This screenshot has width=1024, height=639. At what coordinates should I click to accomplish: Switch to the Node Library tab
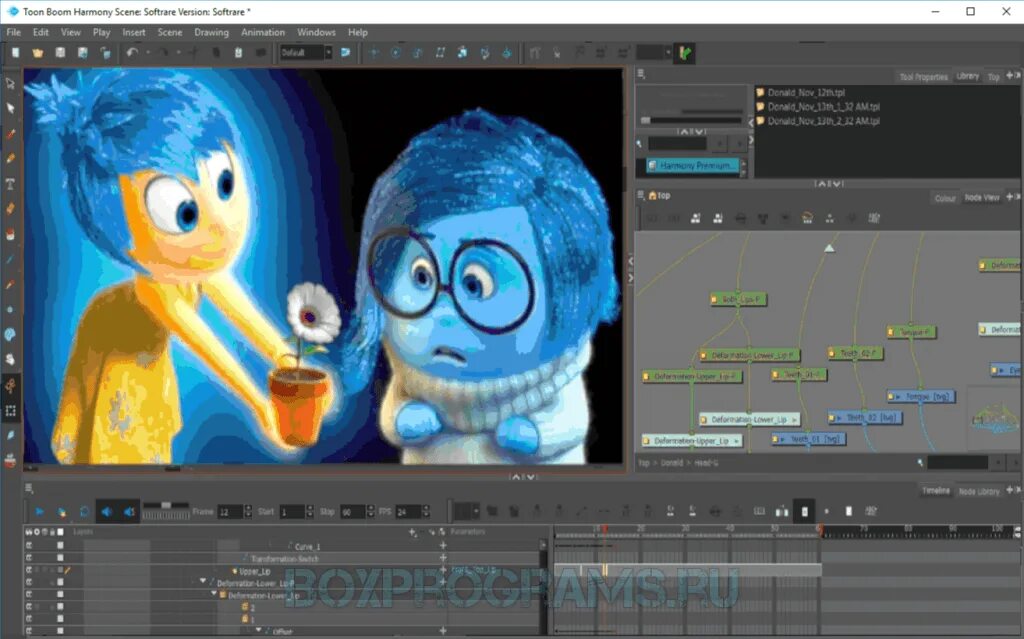click(x=979, y=491)
